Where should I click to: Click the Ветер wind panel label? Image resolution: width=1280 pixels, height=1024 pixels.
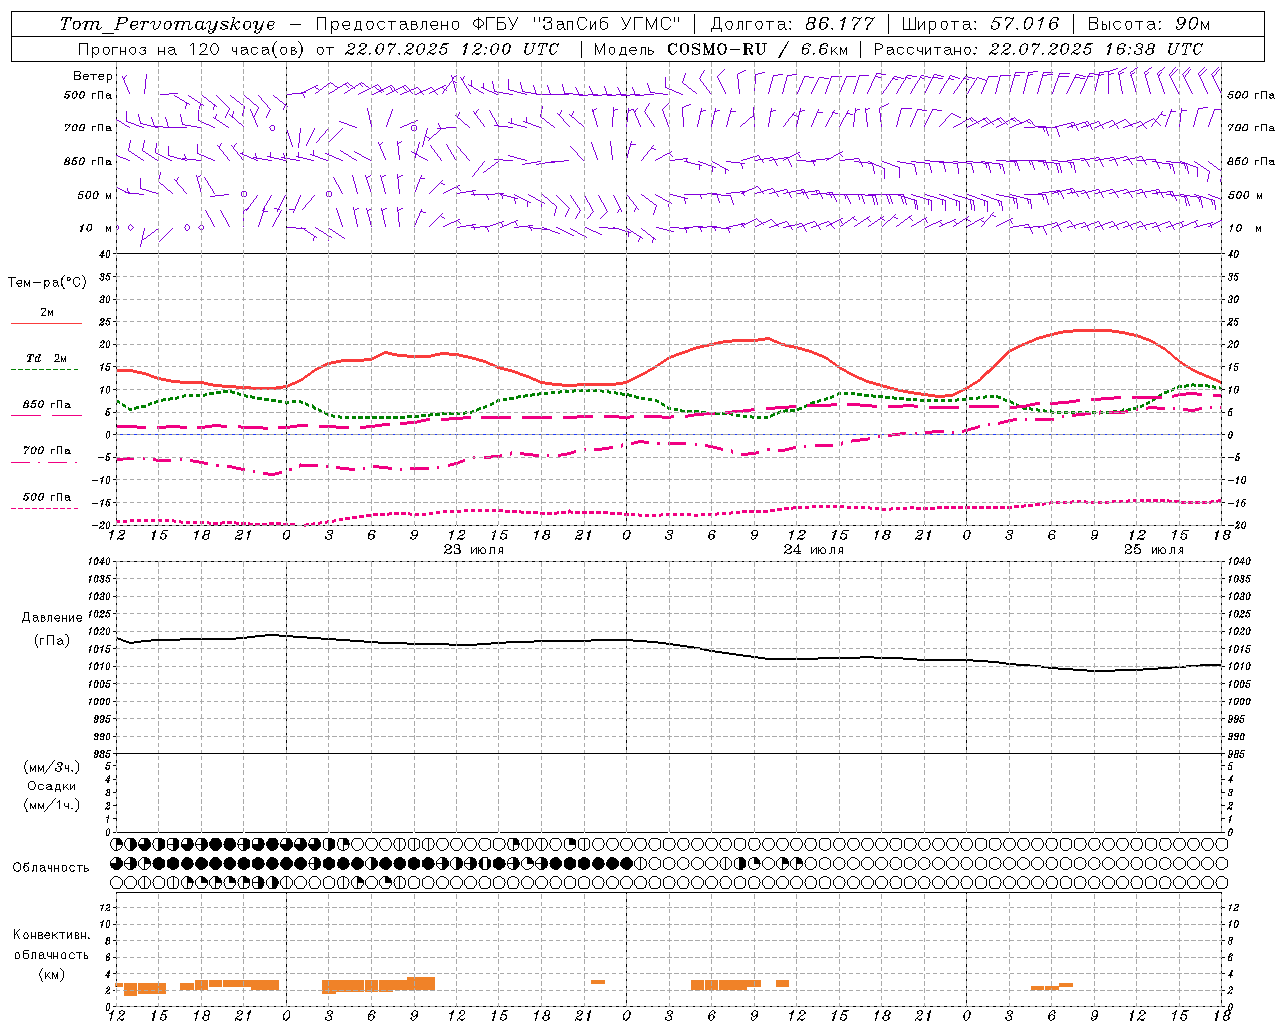[93, 76]
